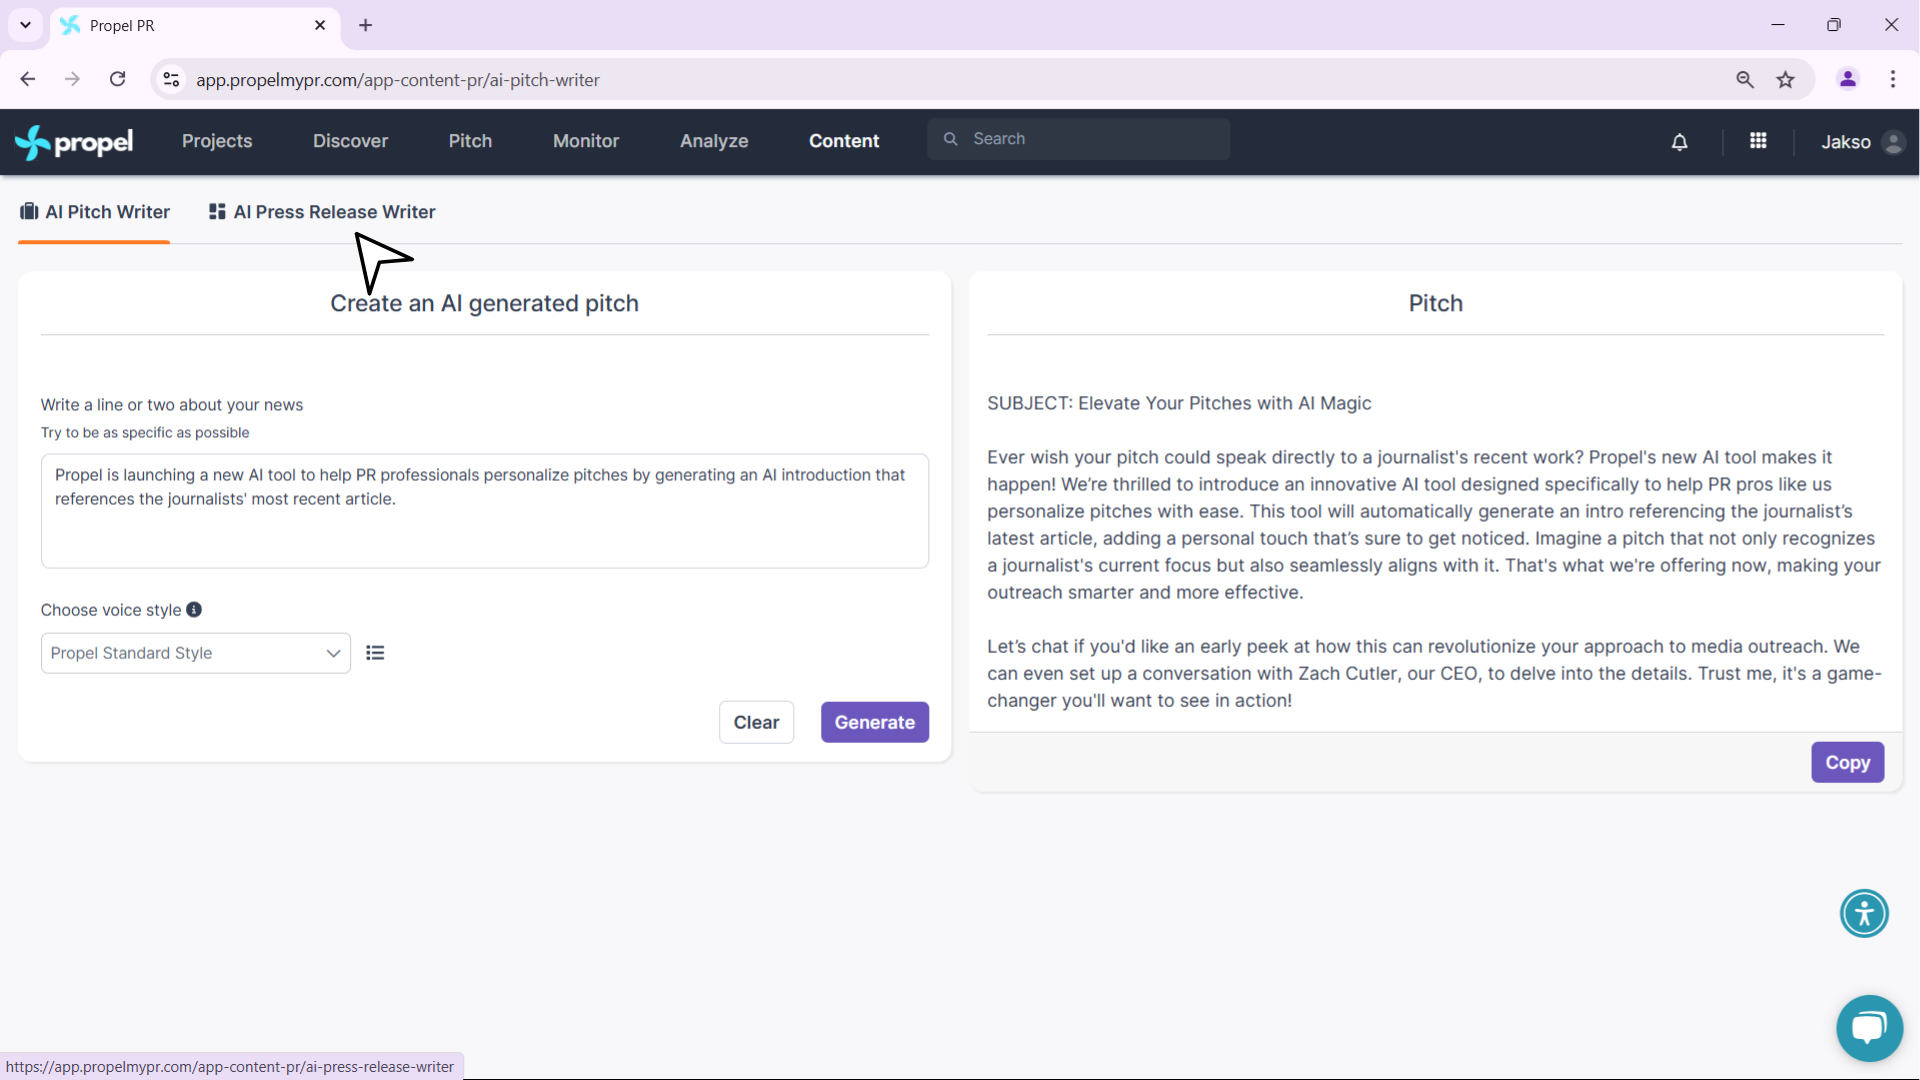Open the apps grid menu
Viewport: 1920px width, 1080px height.
1758,141
